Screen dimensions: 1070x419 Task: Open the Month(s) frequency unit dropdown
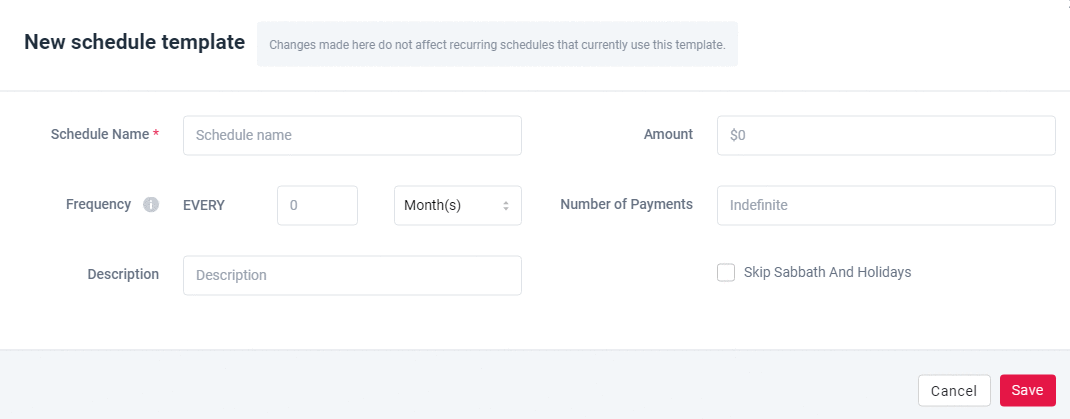coord(457,205)
